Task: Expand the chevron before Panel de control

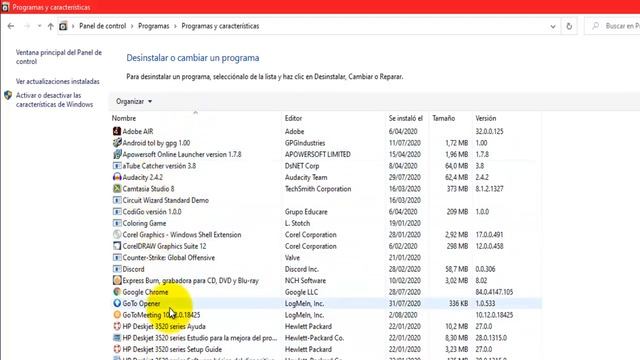Action: pyautogui.click(x=73, y=26)
